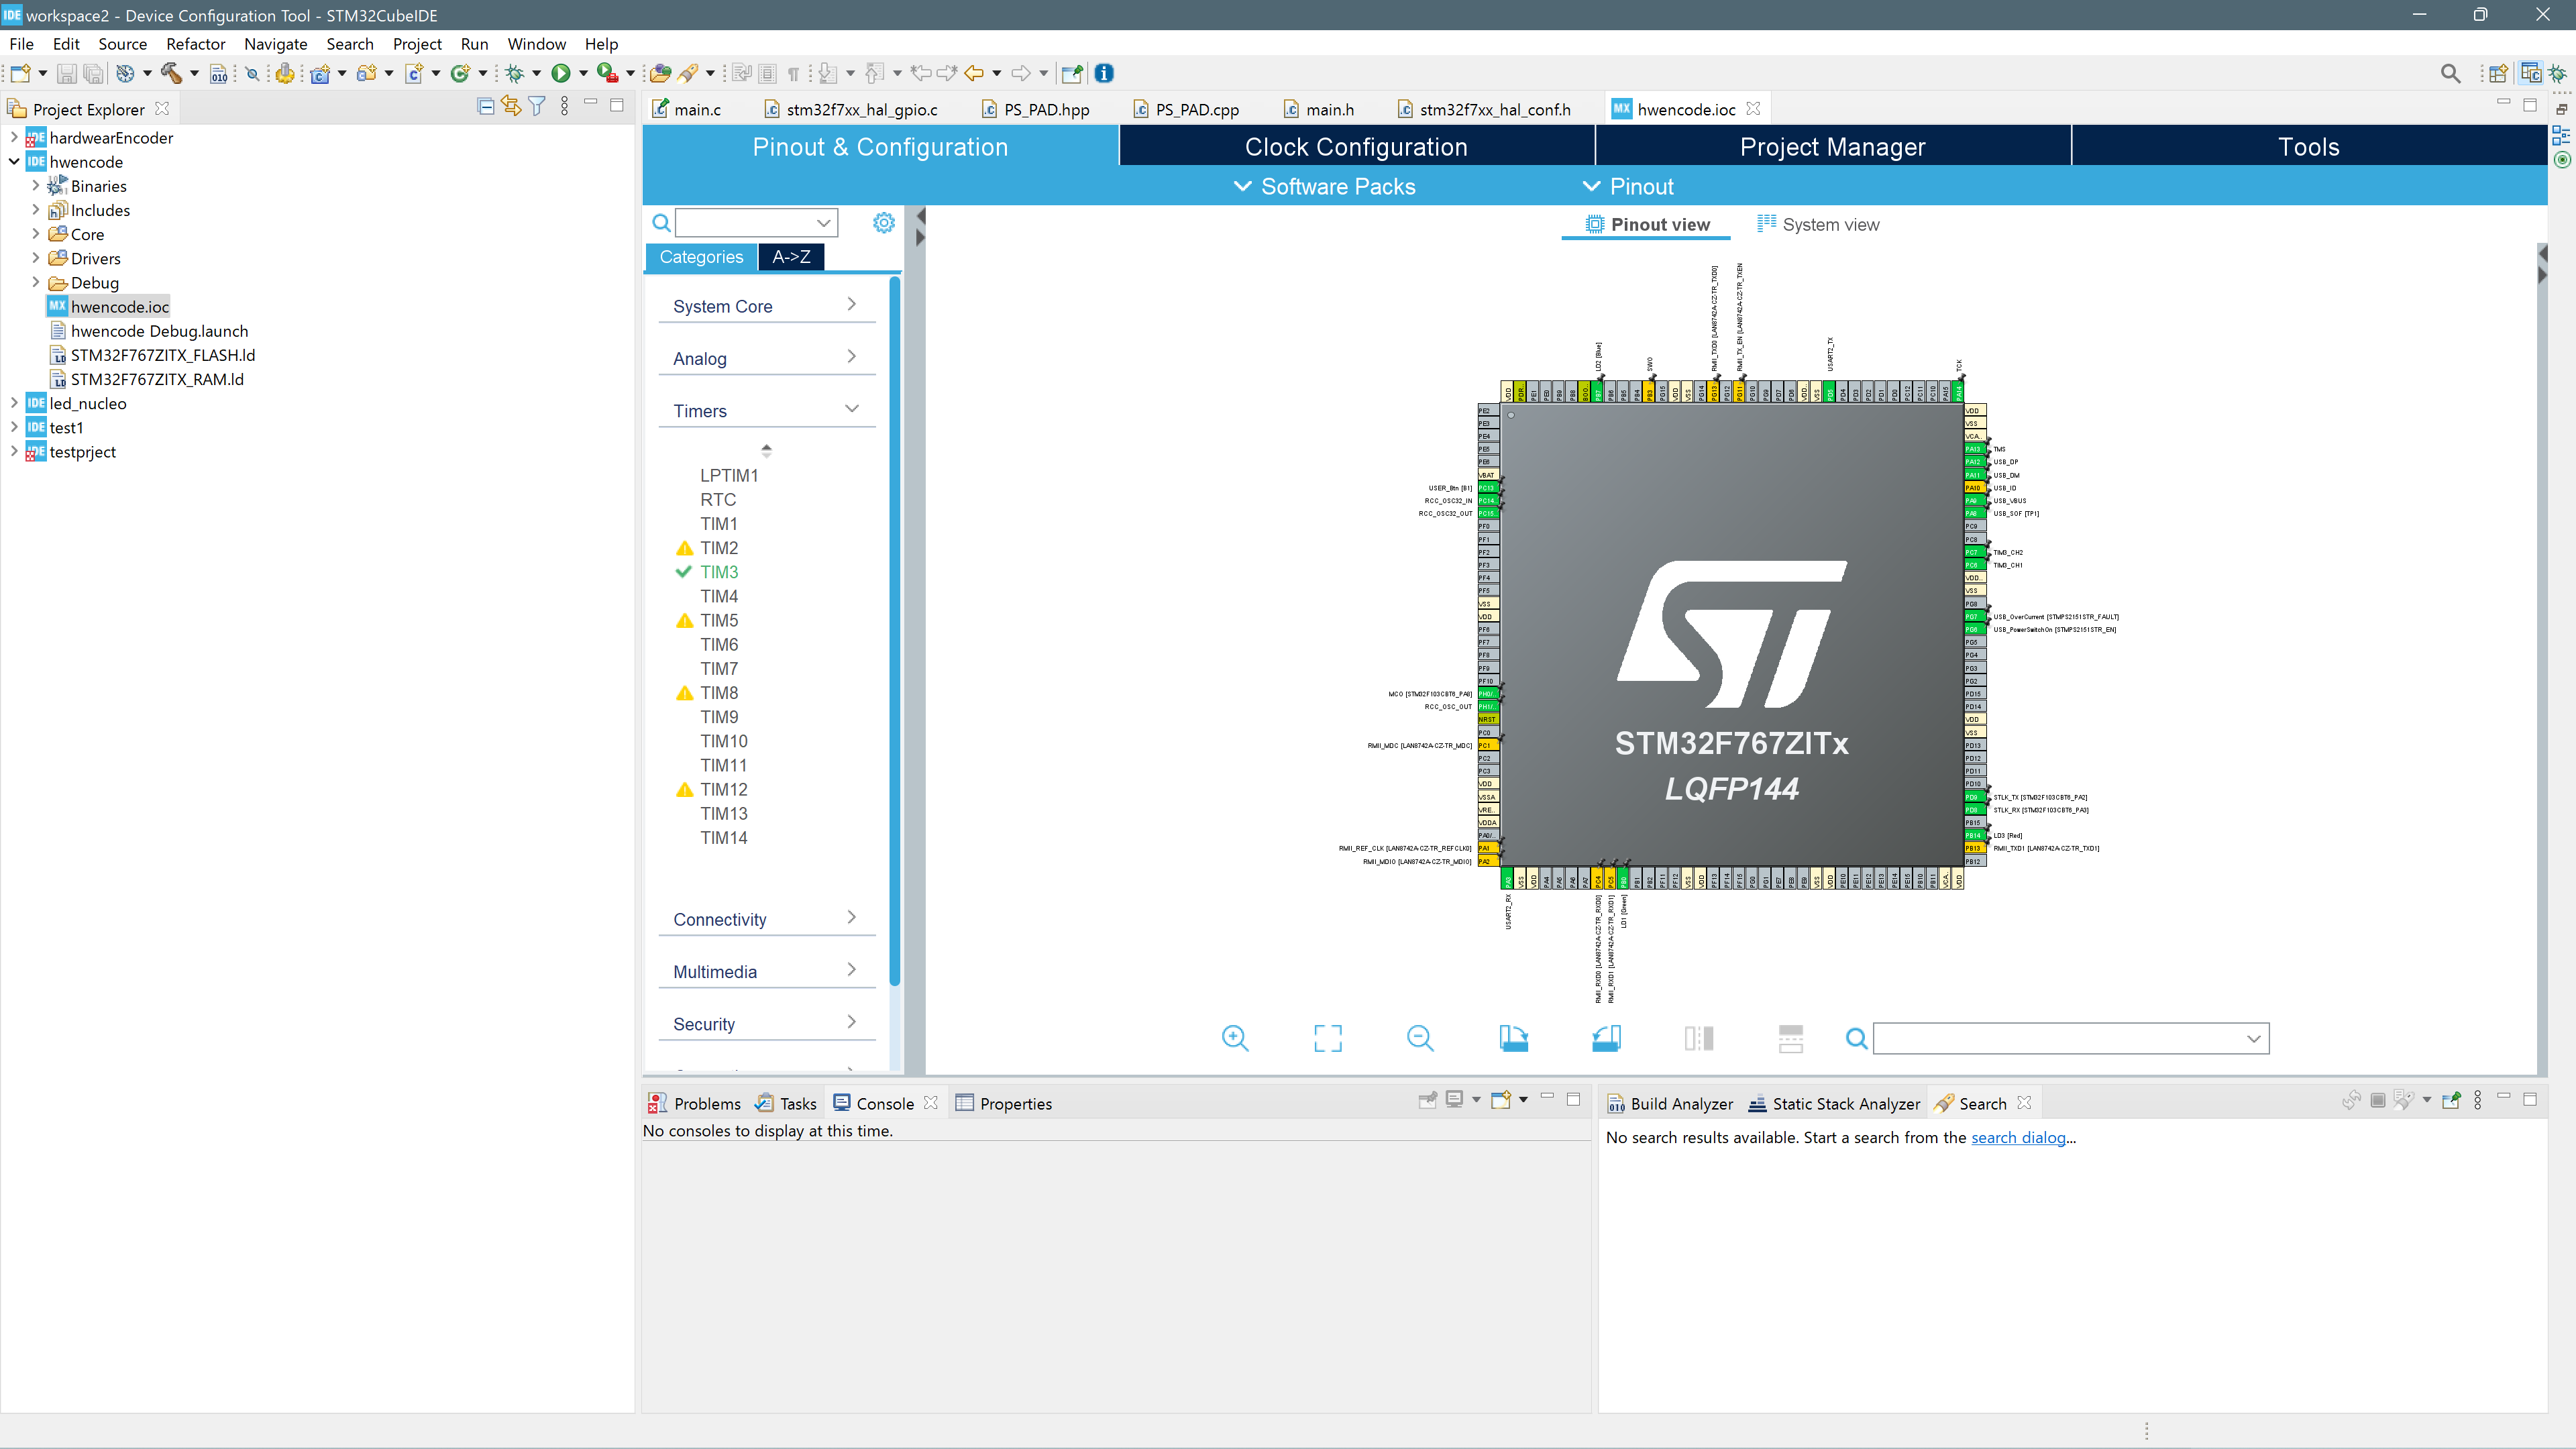Rotate the chip counterclockwise icon
The width and height of the screenshot is (2576, 1449).
click(1606, 1038)
